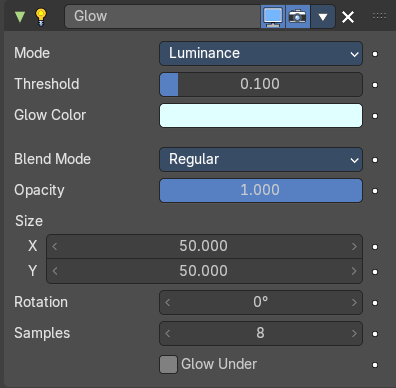Image resolution: width=396 pixels, height=388 pixels.
Task: Open the Glow Color swatch
Action: (x=261, y=116)
